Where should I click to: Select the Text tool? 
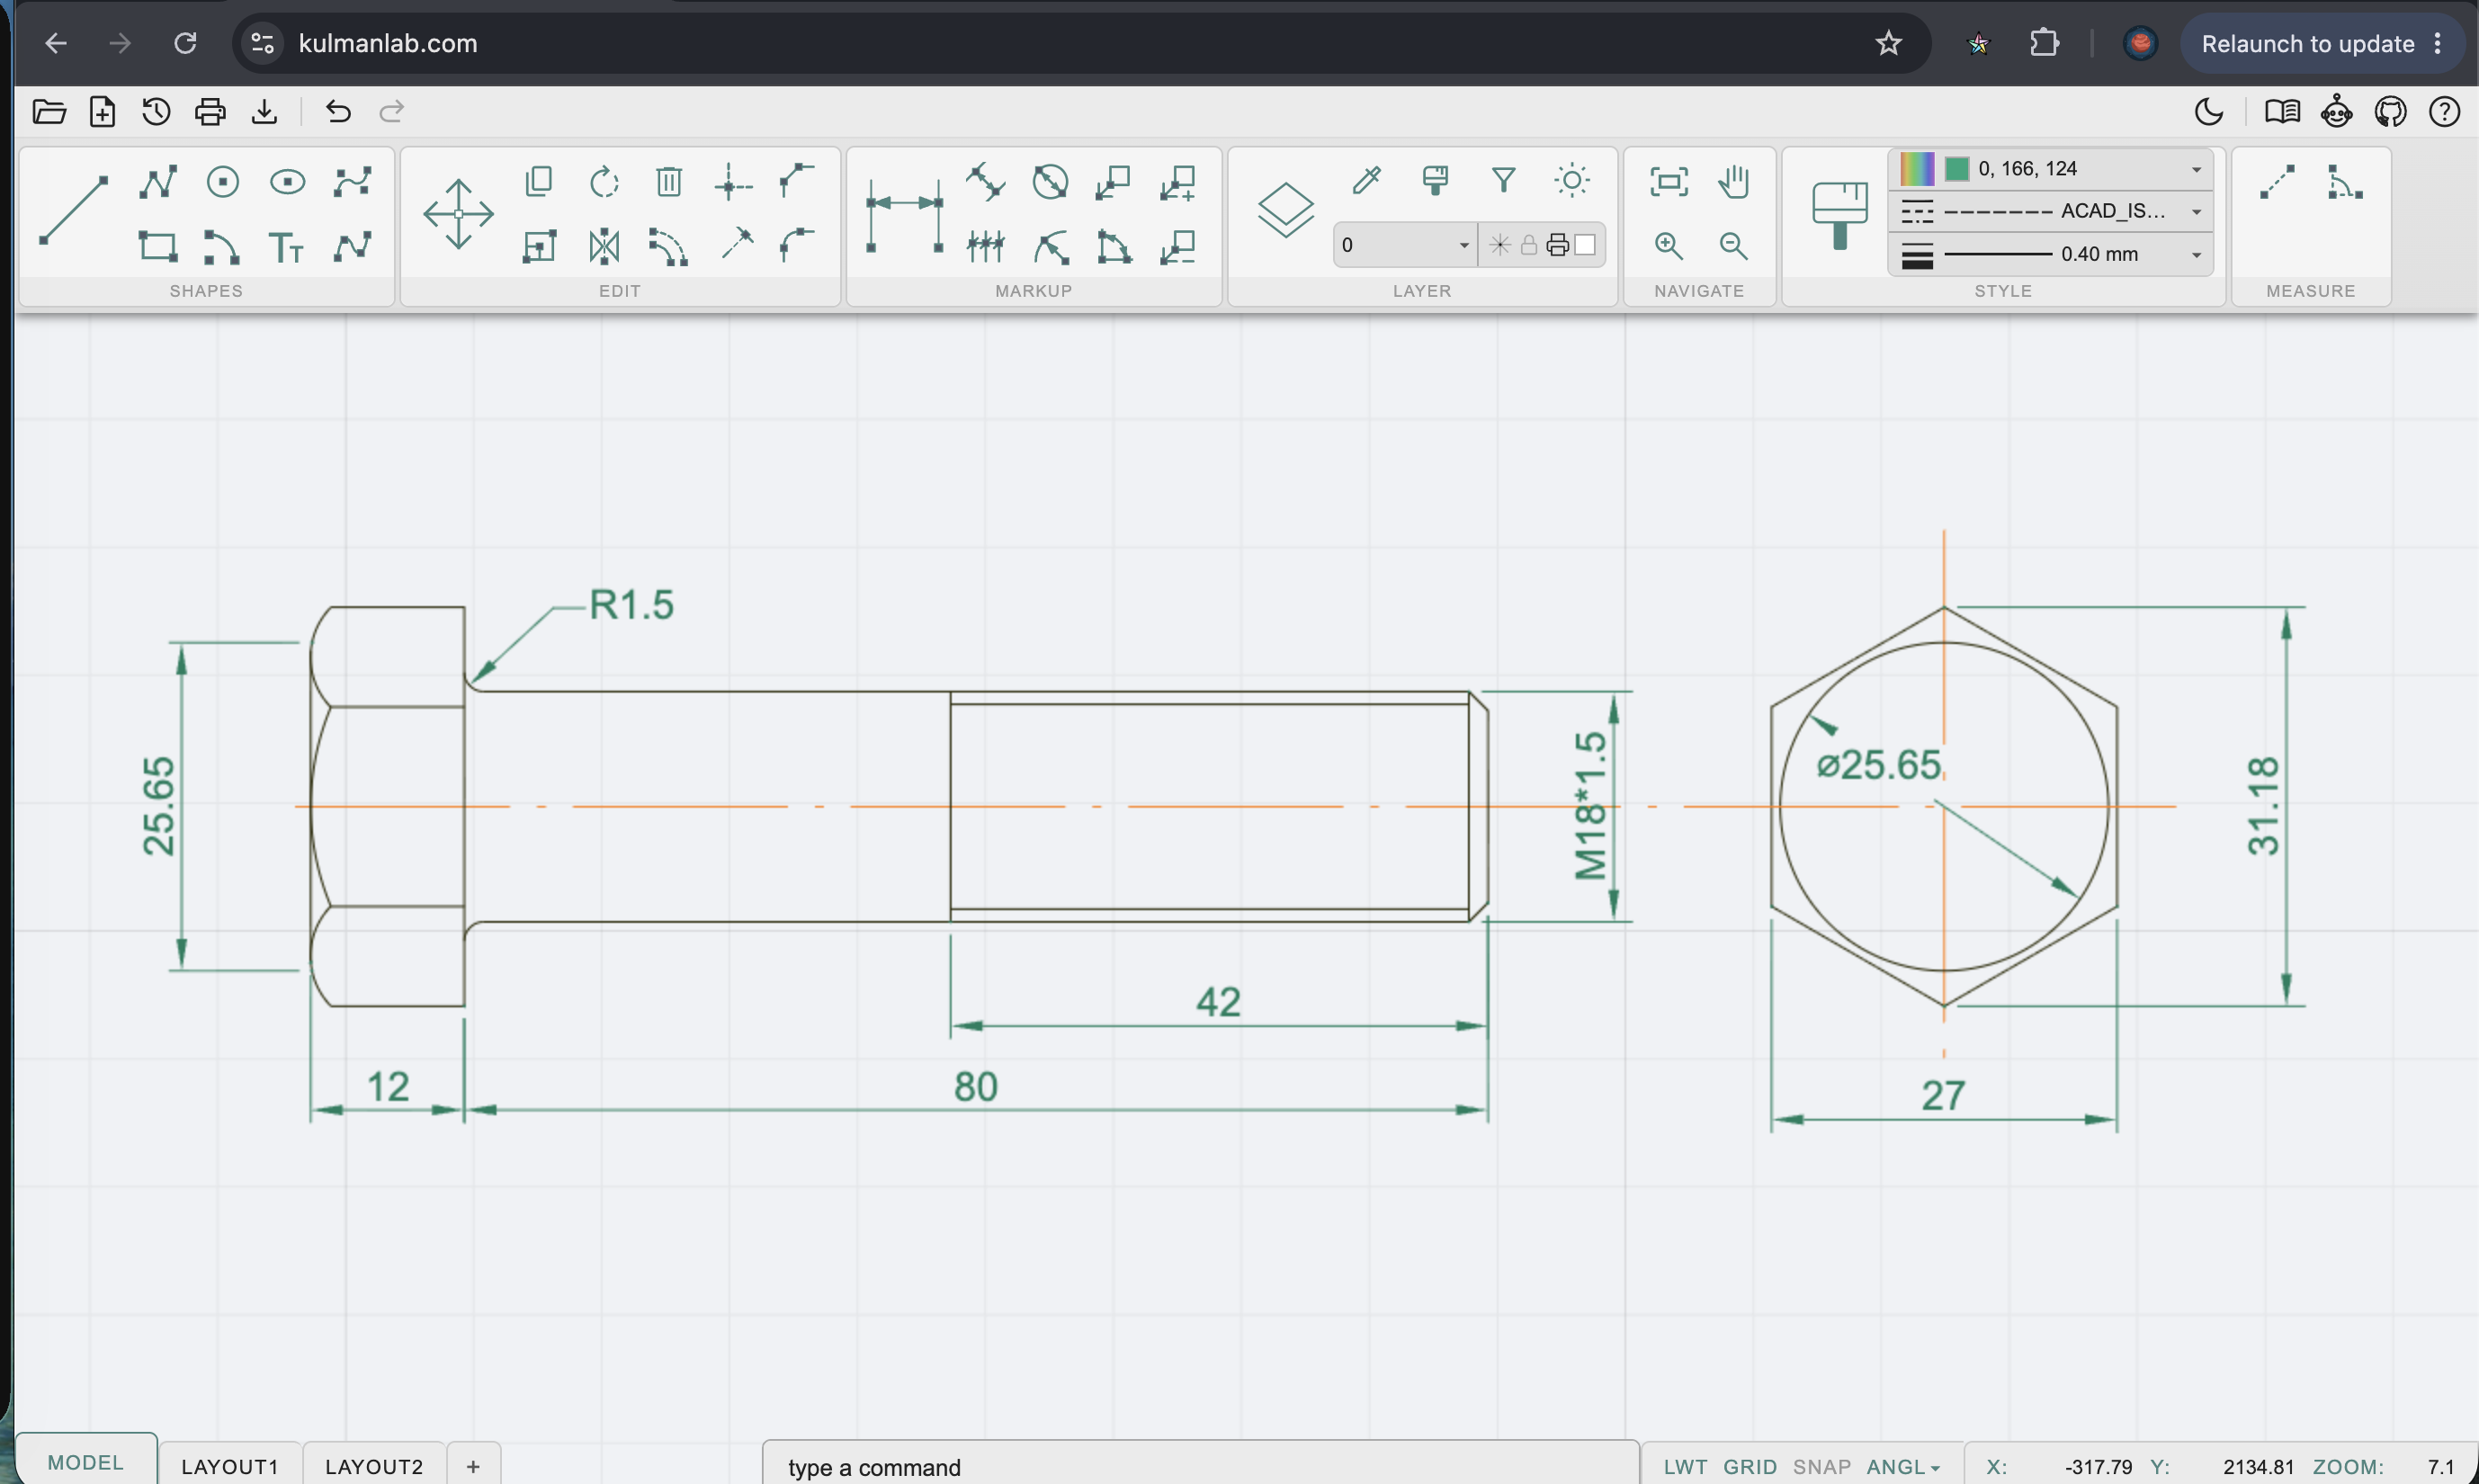pos(286,246)
